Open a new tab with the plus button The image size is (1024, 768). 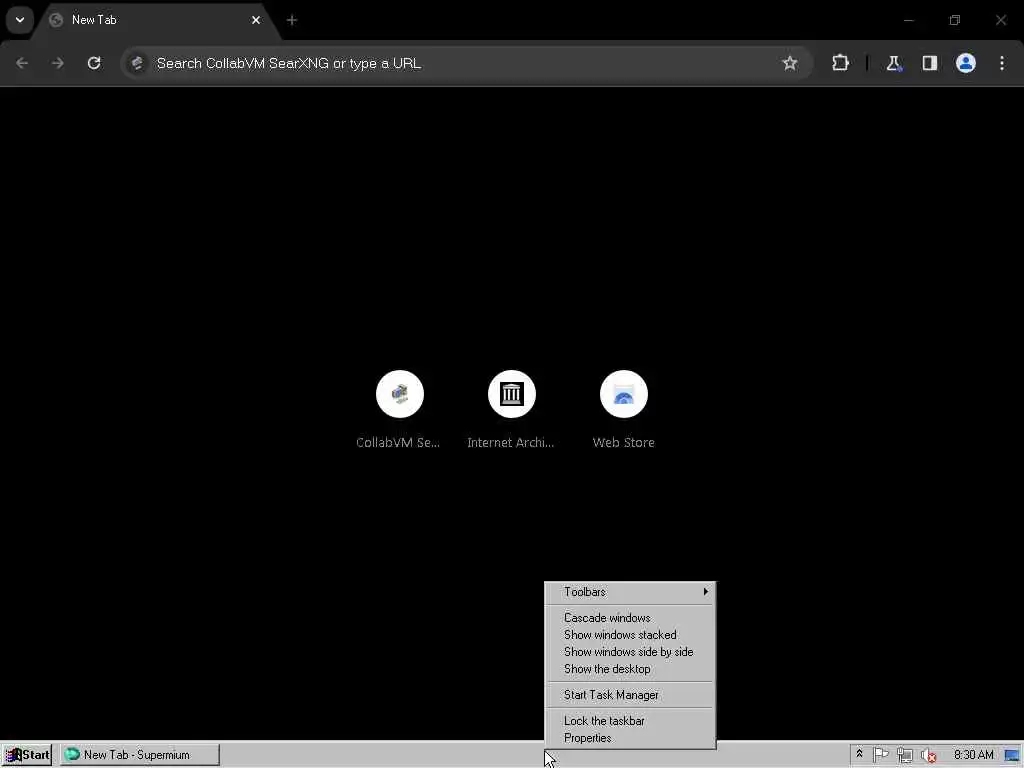[x=292, y=20]
